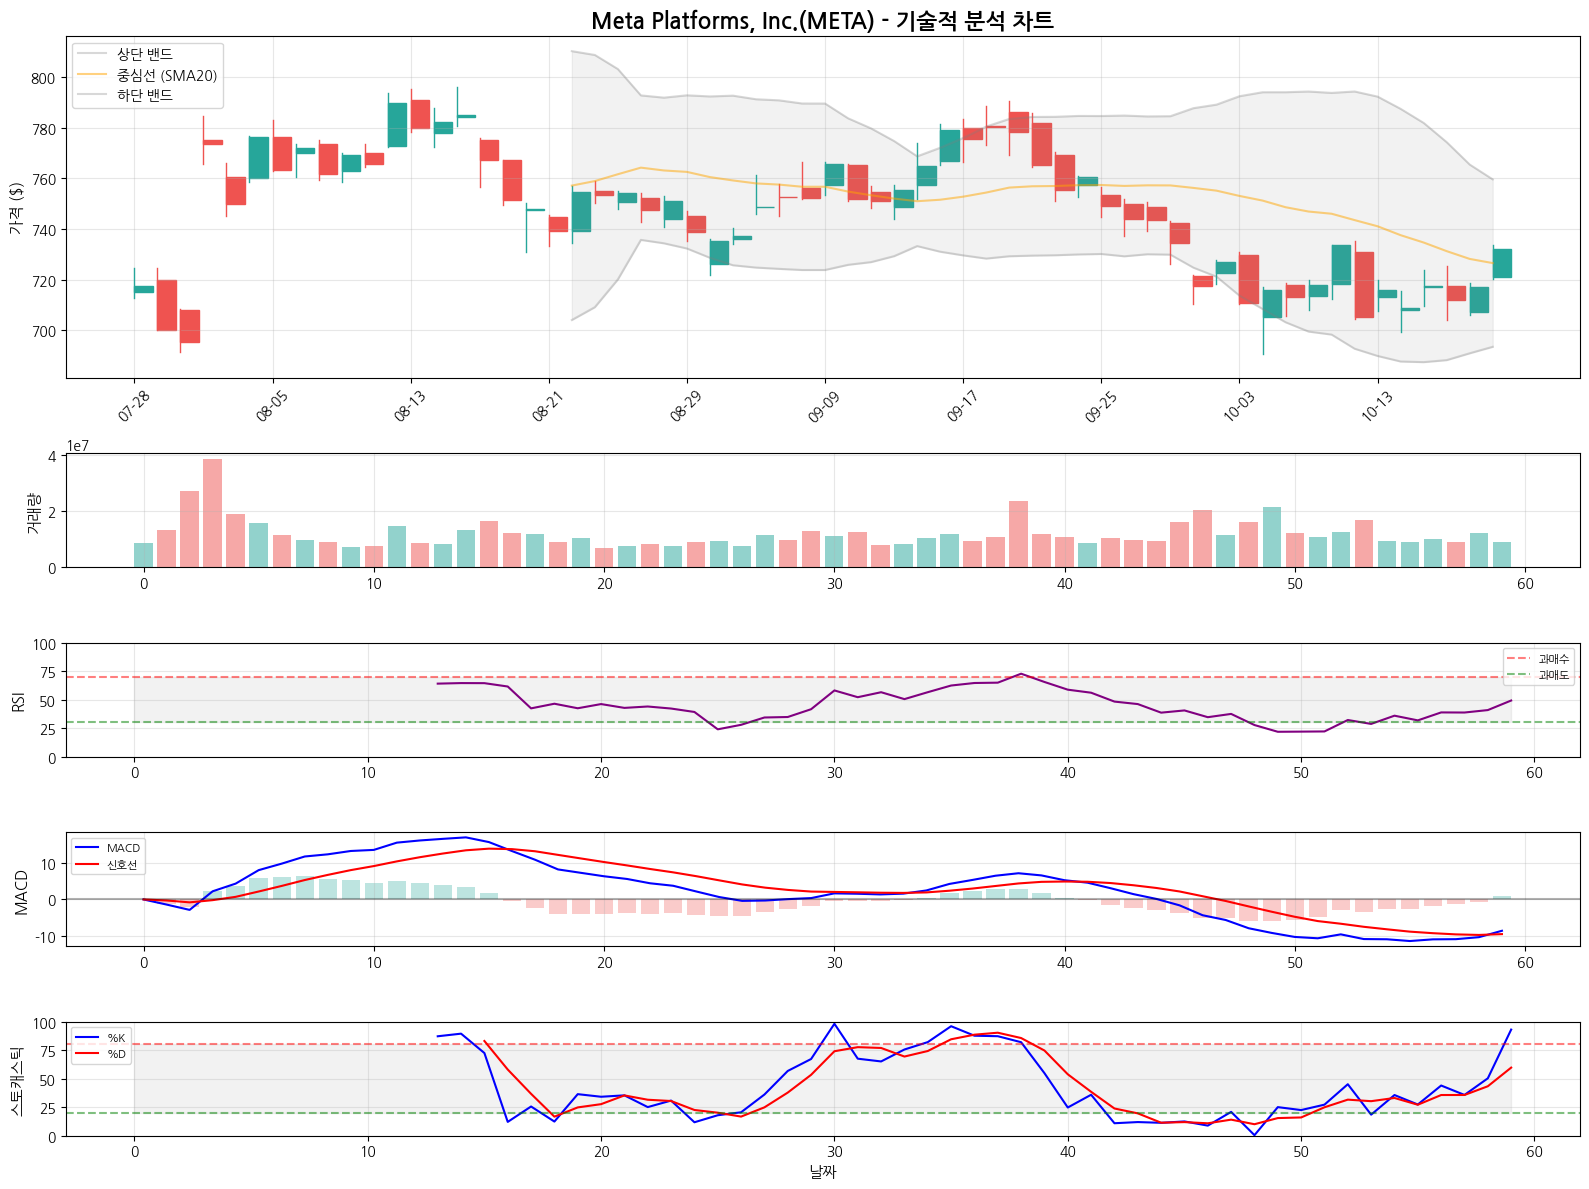Click the 09-09 date tick label

point(824,406)
